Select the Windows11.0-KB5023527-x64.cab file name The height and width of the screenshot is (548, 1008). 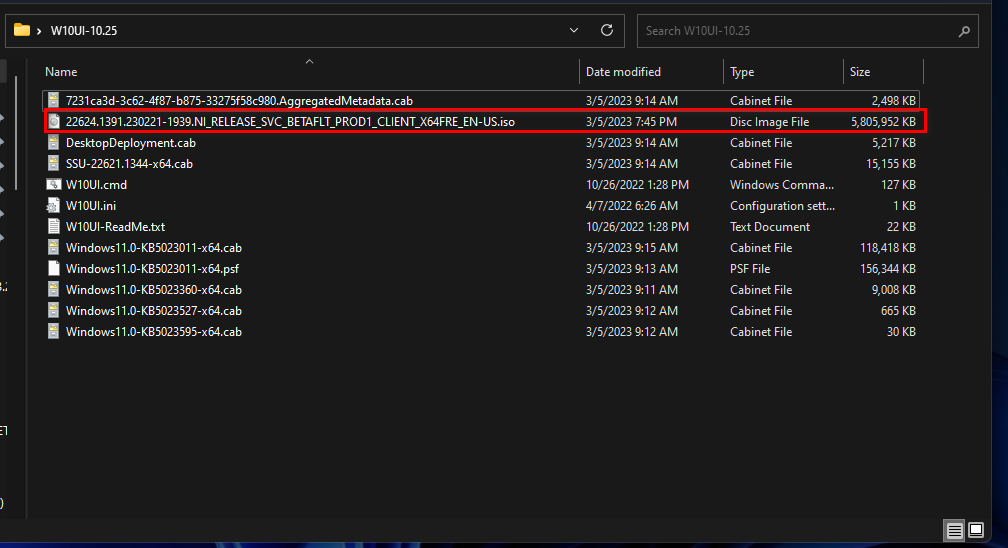tap(154, 311)
